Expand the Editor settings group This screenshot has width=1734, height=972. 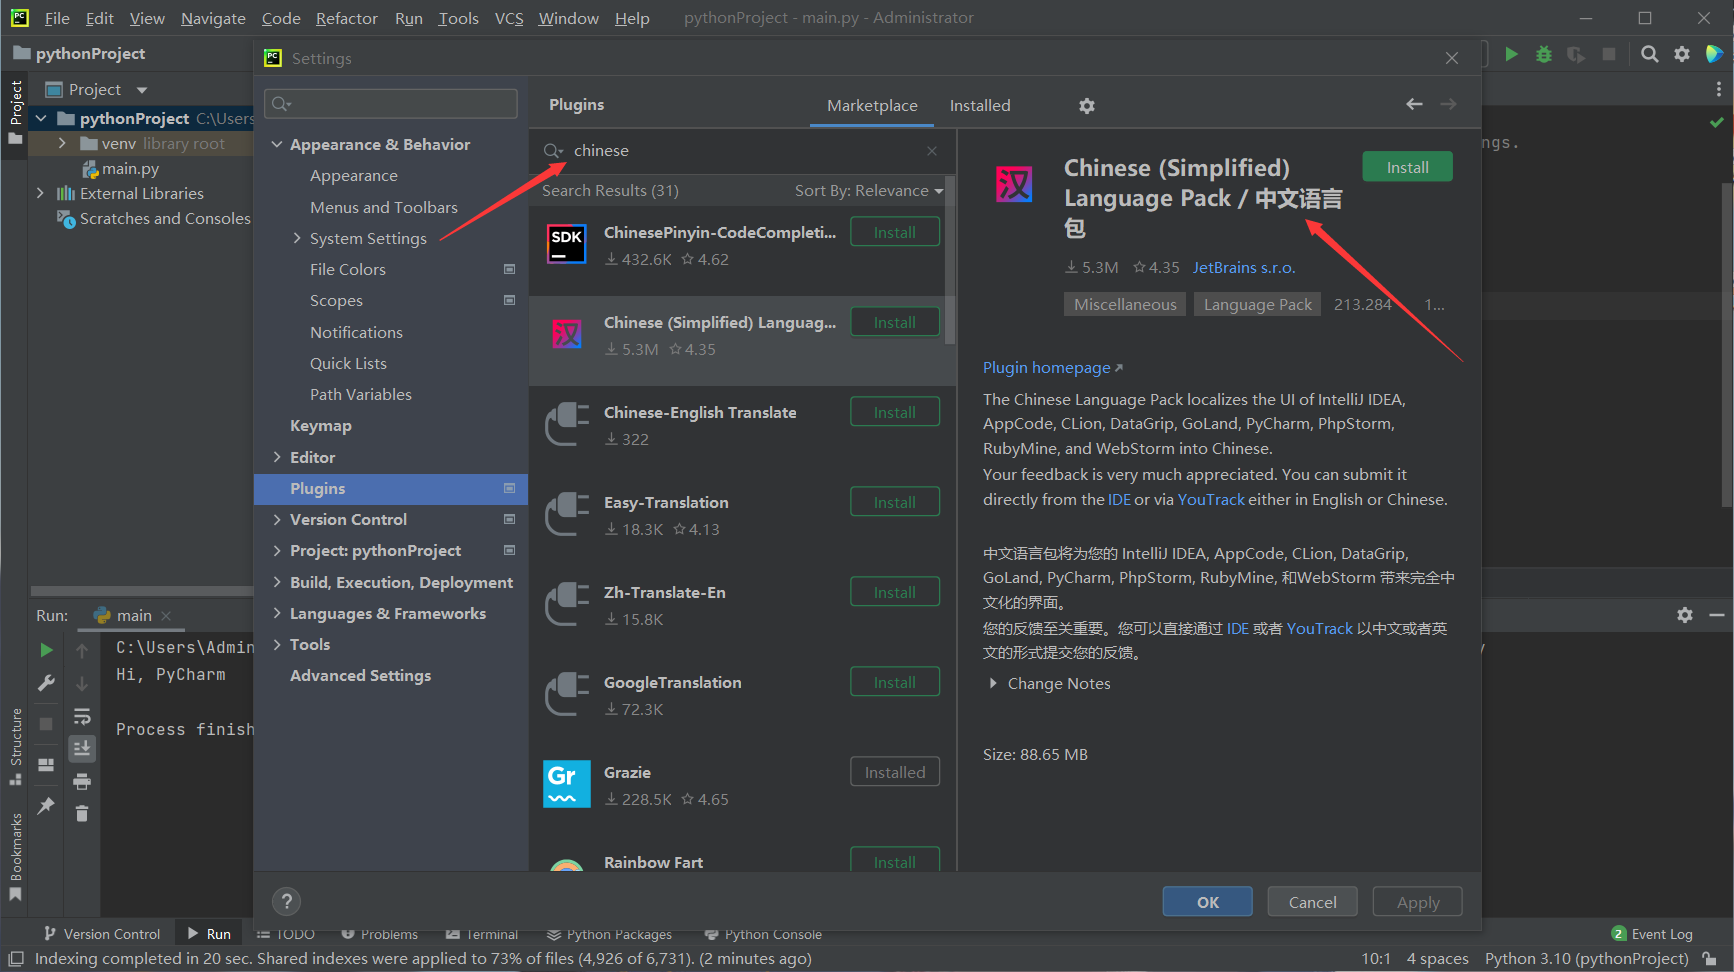pos(277,457)
